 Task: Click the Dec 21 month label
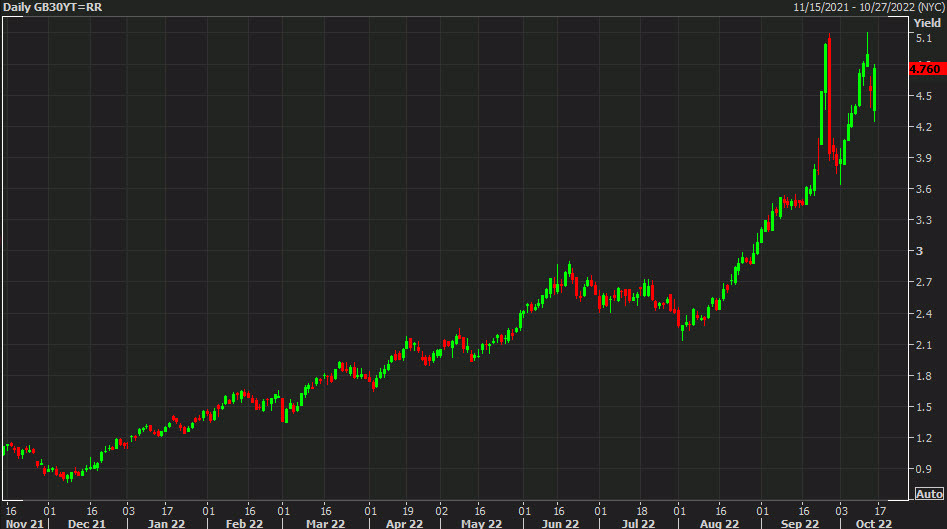point(86,524)
